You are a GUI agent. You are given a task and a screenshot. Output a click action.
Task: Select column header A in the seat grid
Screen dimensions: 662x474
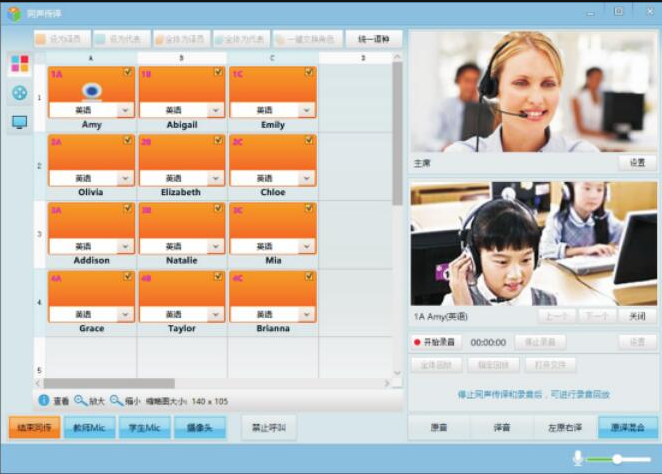tap(91, 58)
